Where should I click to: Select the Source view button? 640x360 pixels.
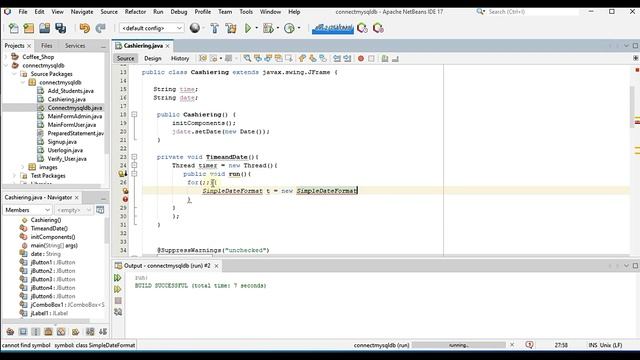point(125,58)
